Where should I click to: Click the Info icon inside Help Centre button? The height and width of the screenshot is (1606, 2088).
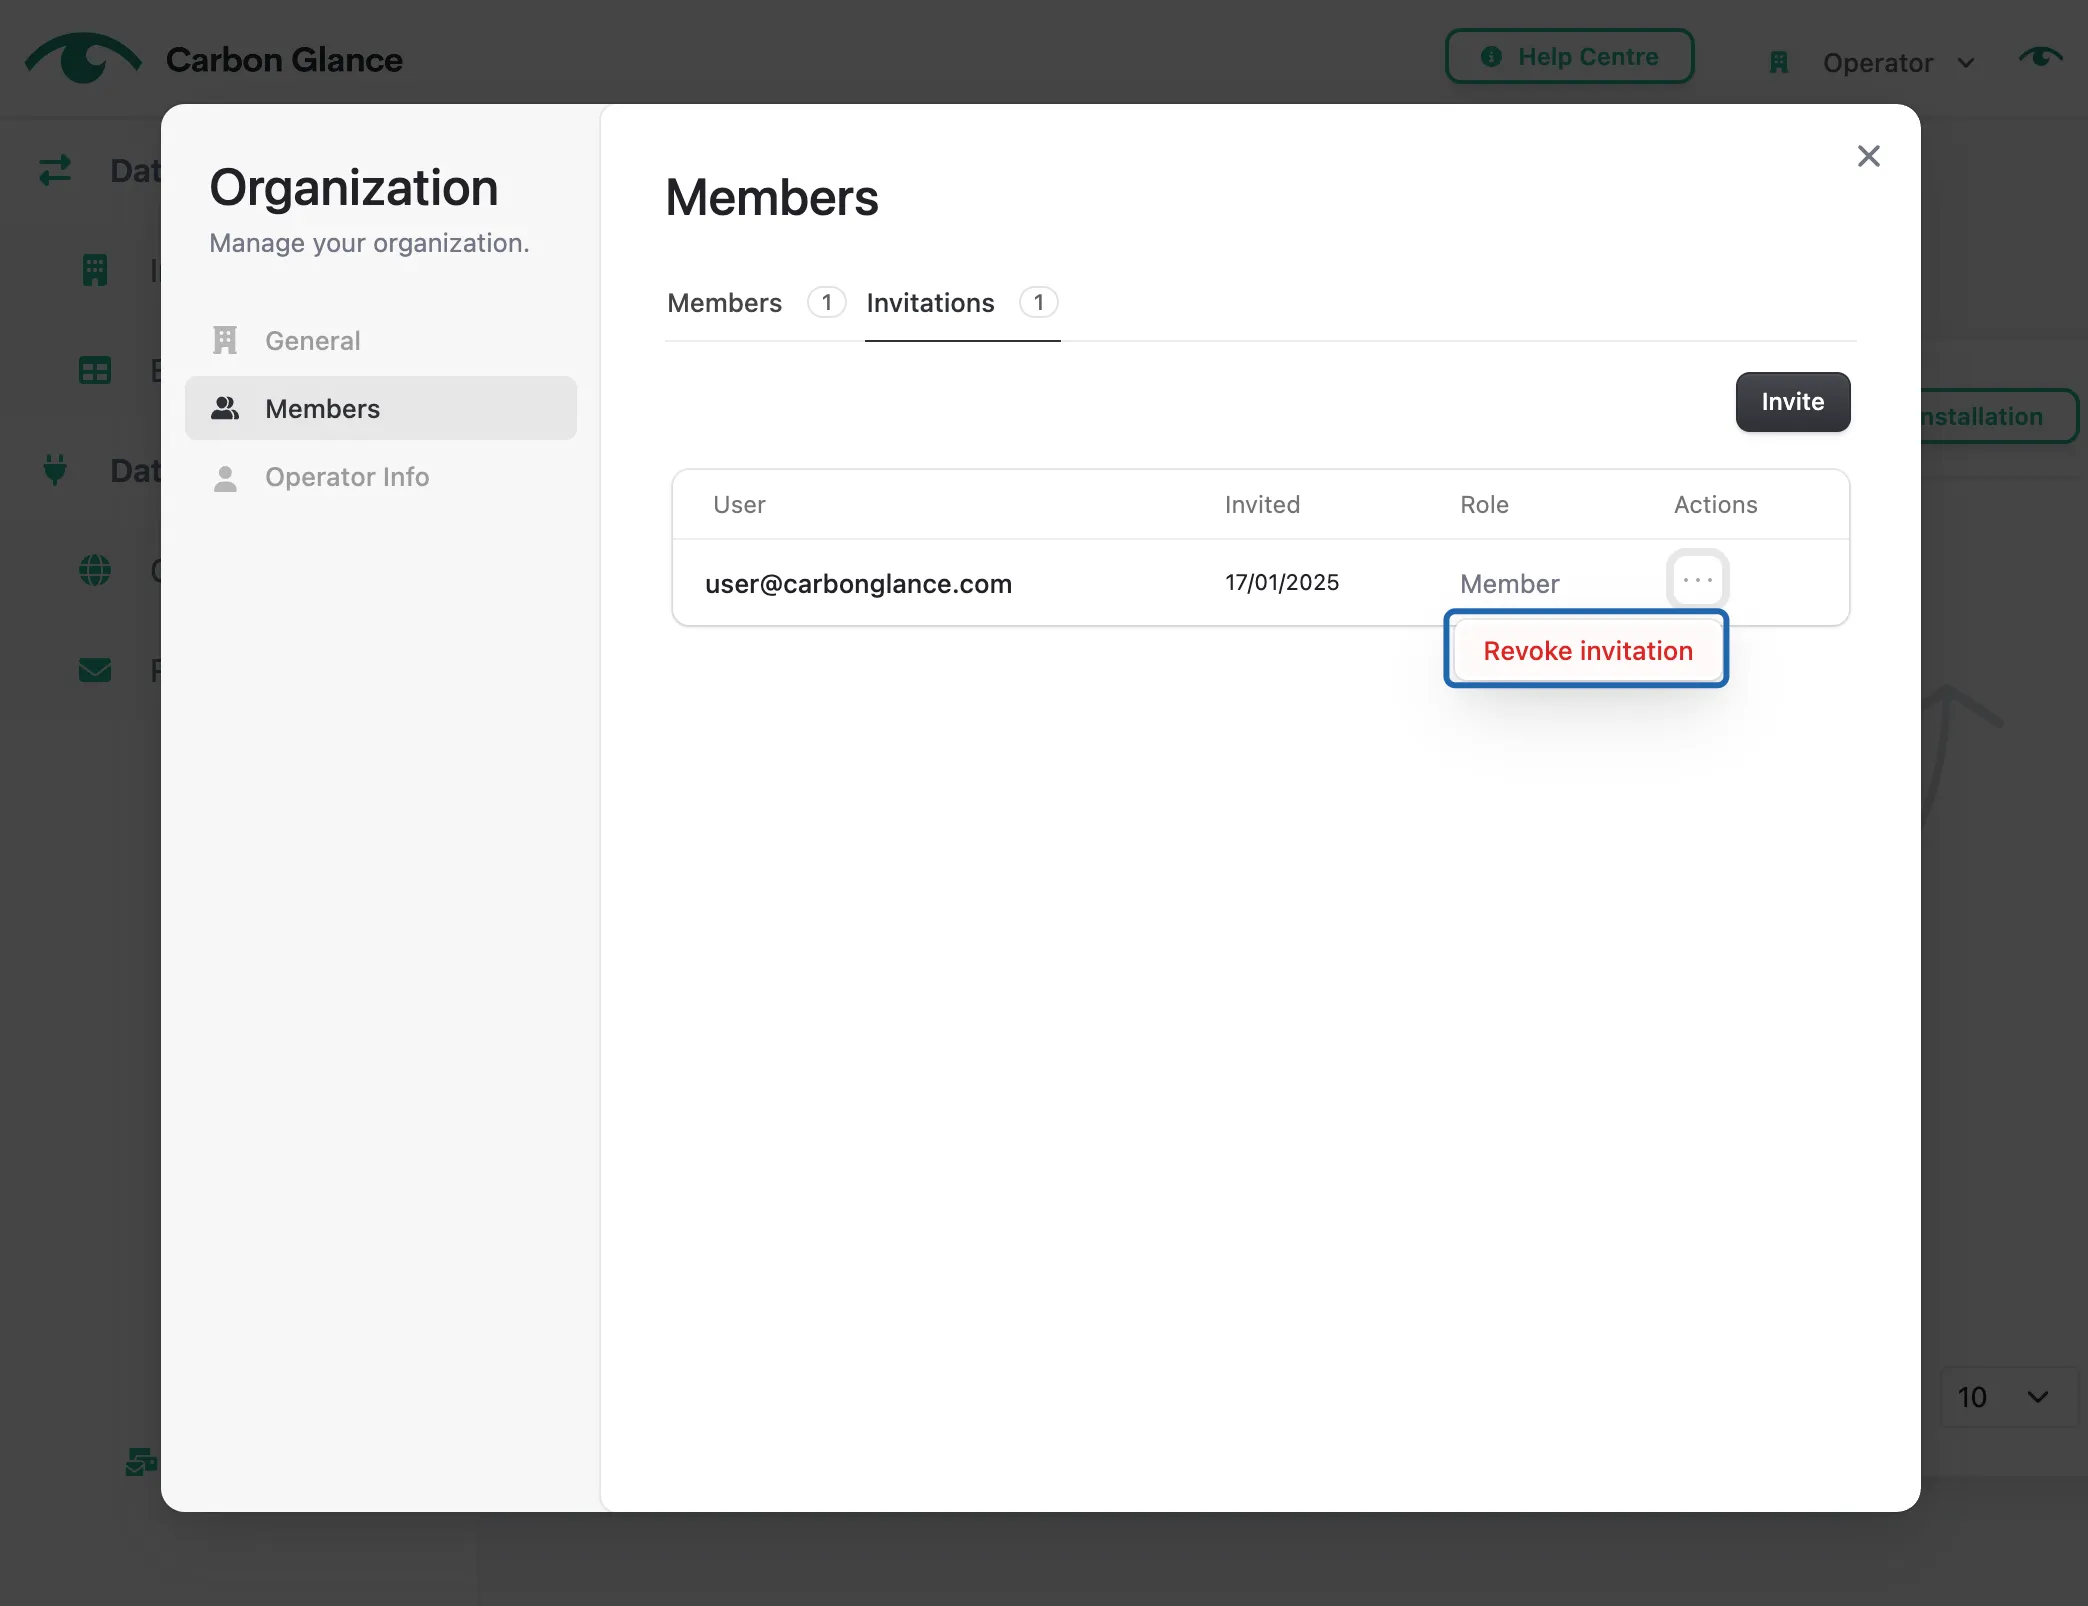[1491, 57]
